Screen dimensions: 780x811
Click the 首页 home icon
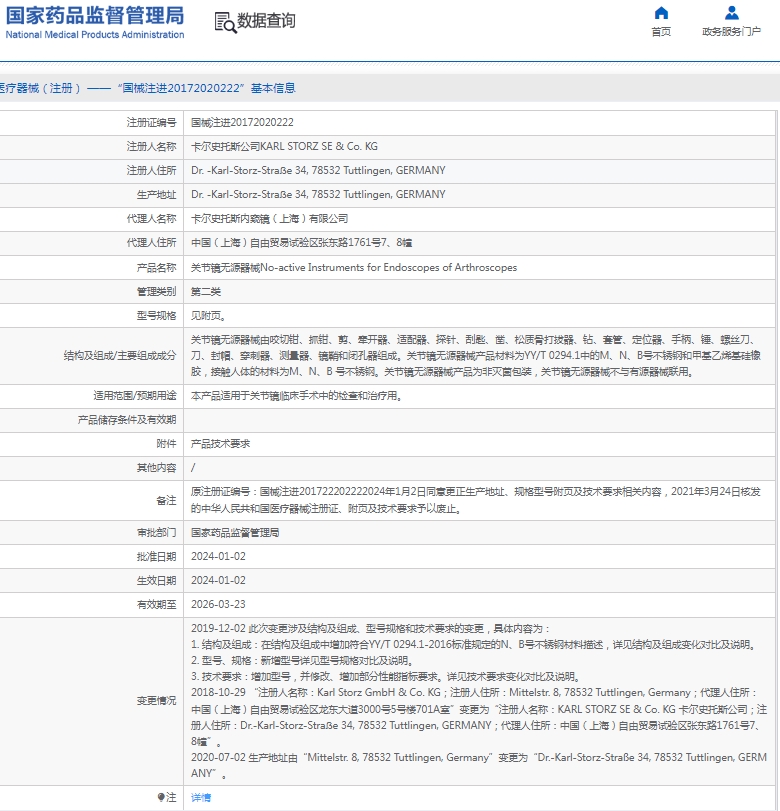661,12
